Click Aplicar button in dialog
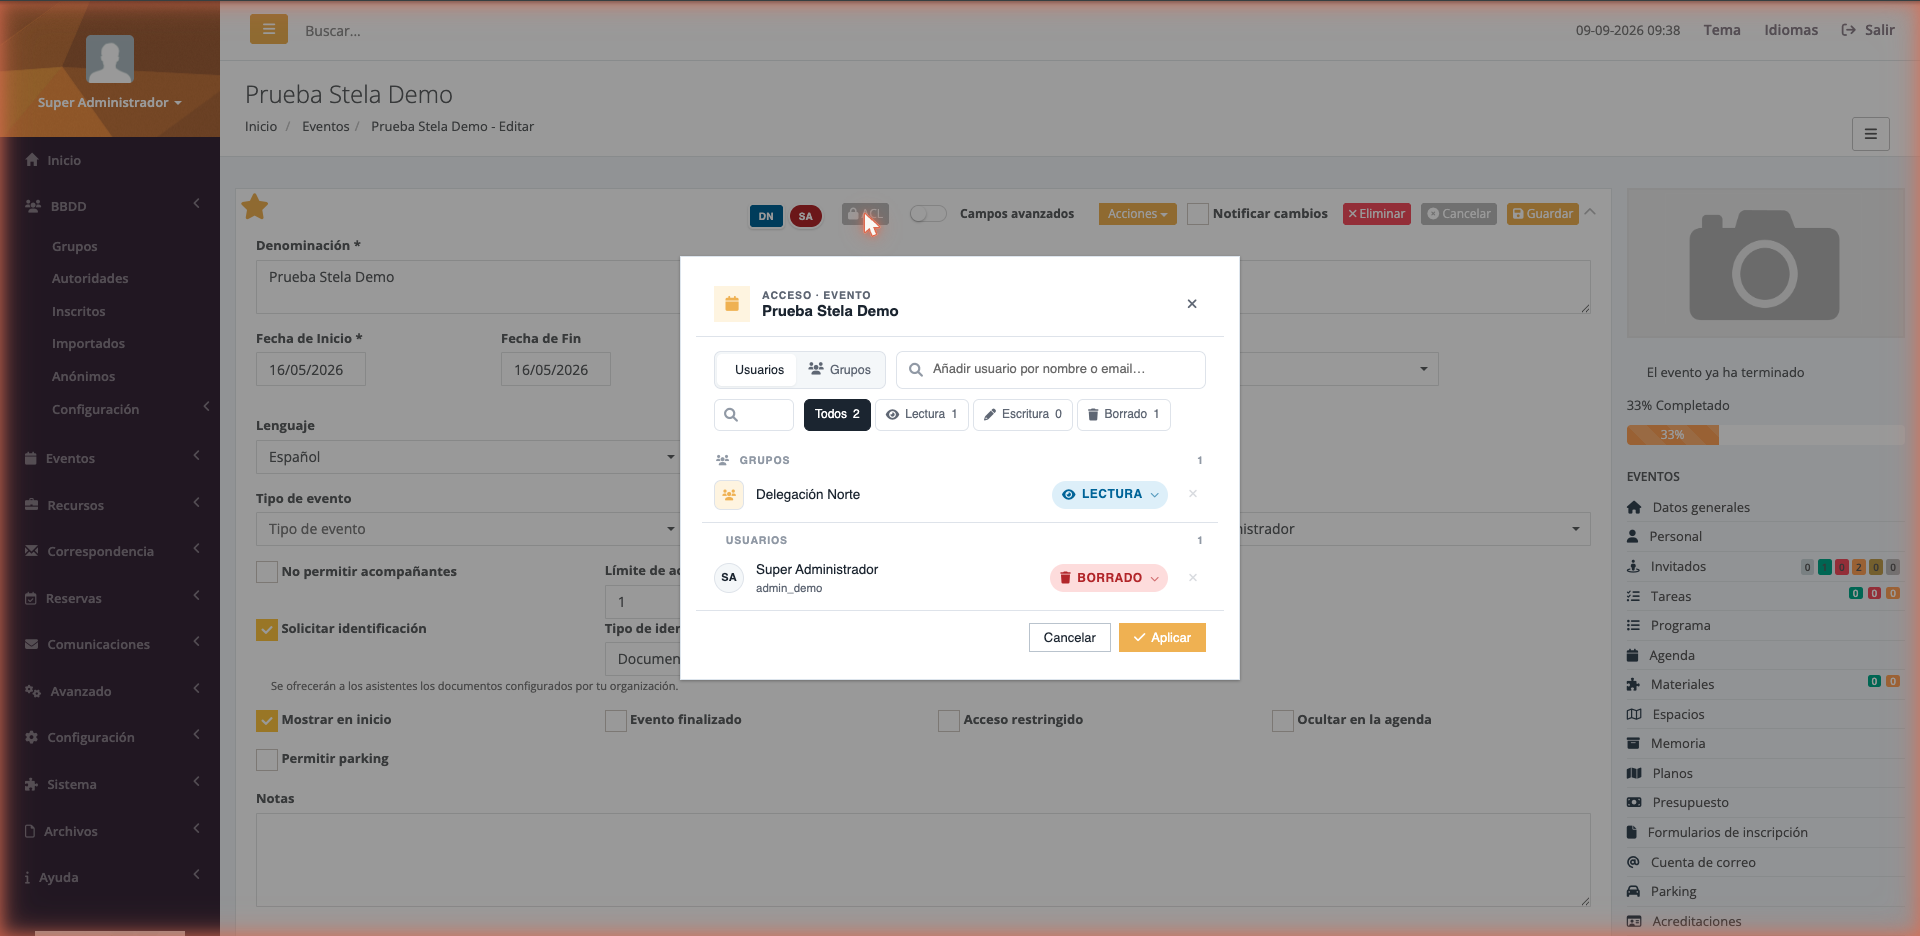 tap(1162, 638)
